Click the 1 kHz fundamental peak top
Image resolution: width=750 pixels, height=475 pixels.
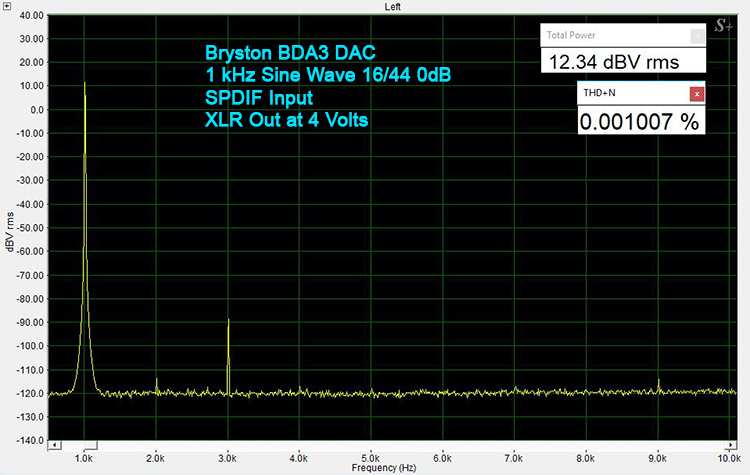[x=84, y=83]
